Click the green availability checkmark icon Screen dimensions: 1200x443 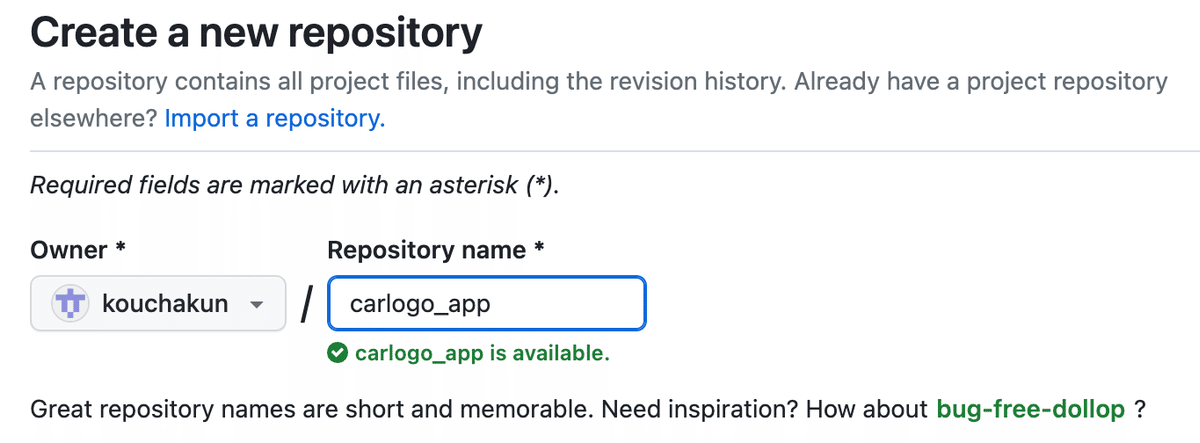pyautogui.click(x=338, y=352)
